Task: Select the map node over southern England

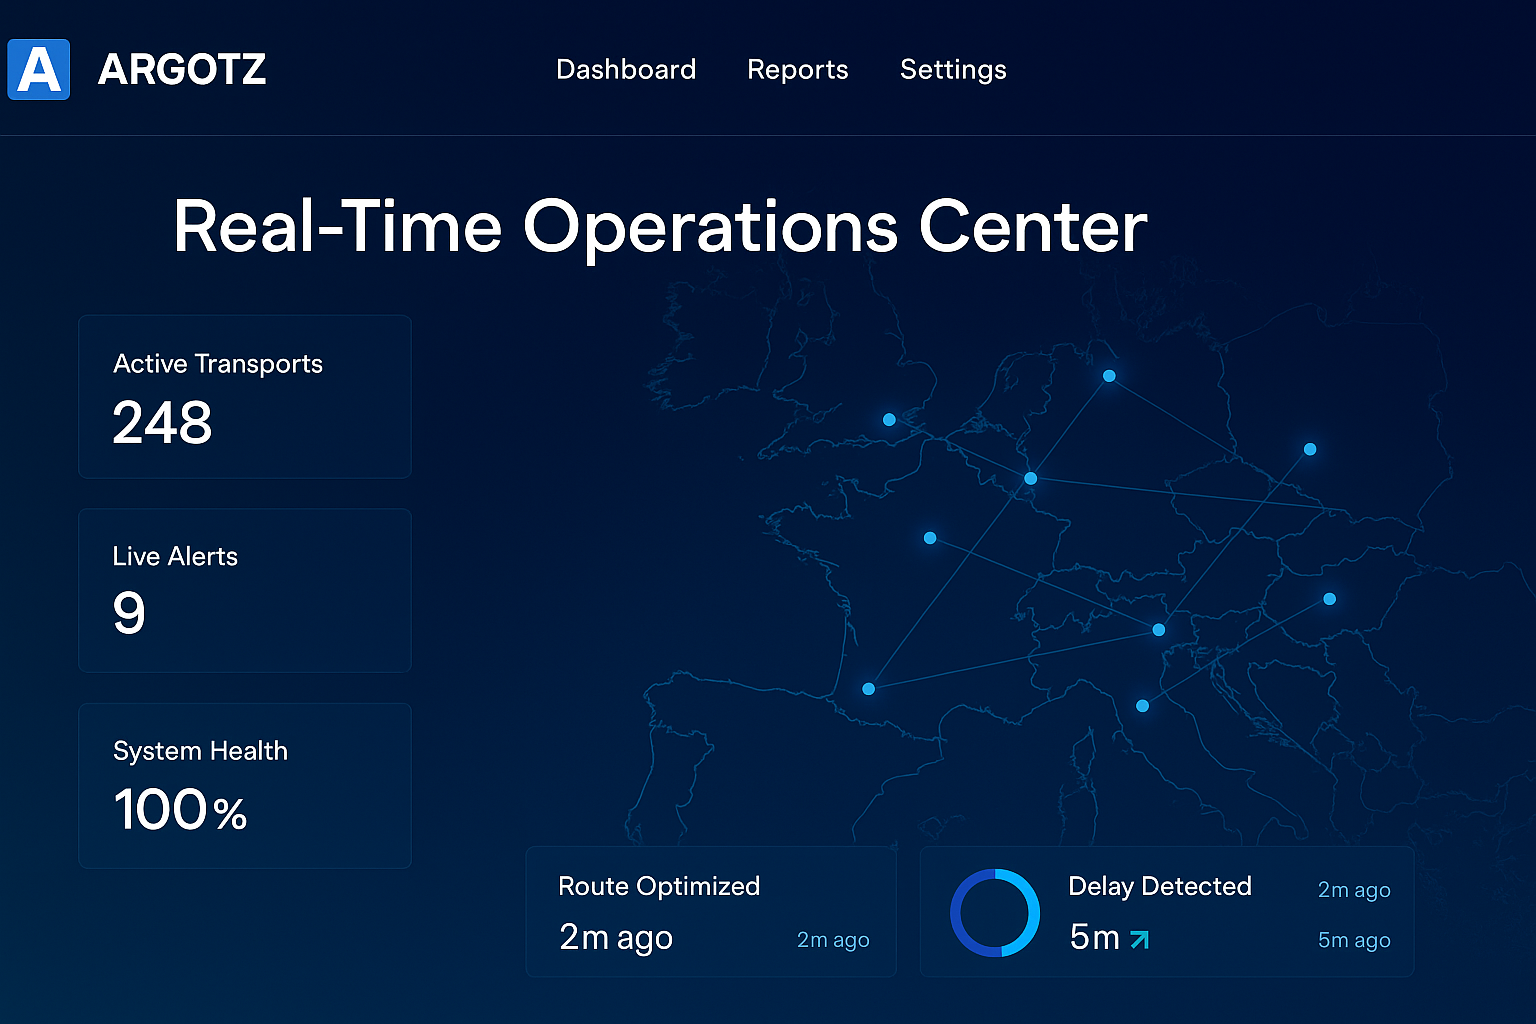Action: pyautogui.click(x=889, y=420)
